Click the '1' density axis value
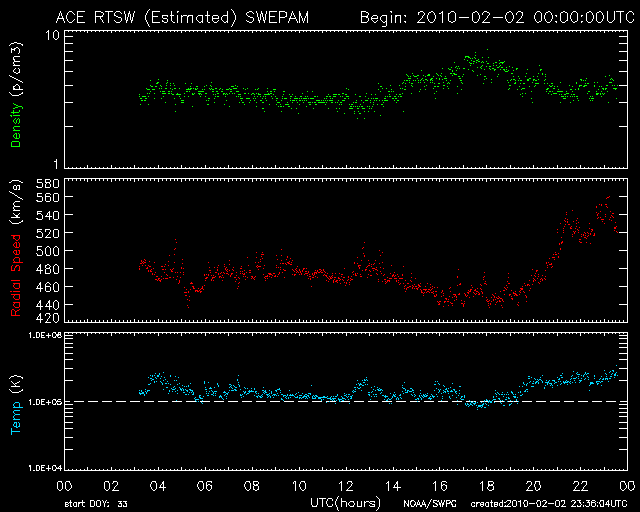This screenshot has width=640, height=512. (x=56, y=164)
